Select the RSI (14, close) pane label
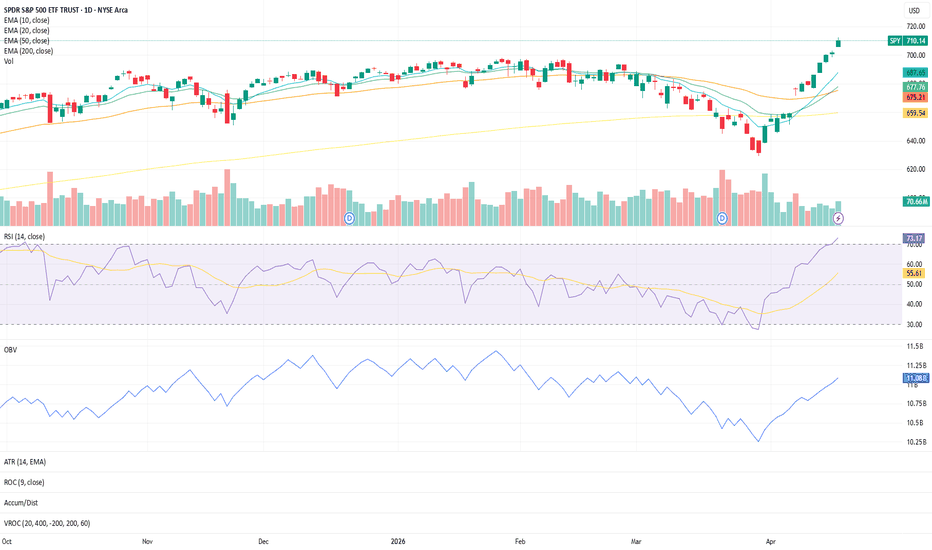This screenshot has height=550, width=932. click(x=24, y=237)
